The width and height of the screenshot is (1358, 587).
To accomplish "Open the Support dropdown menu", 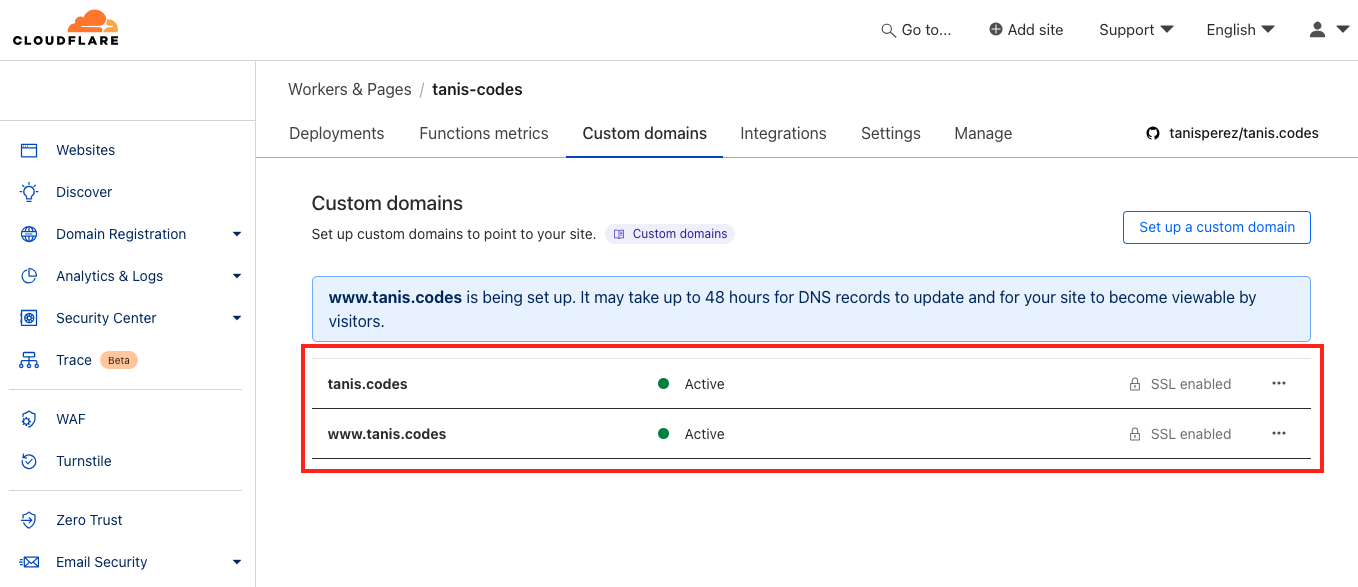I will (1136, 30).
